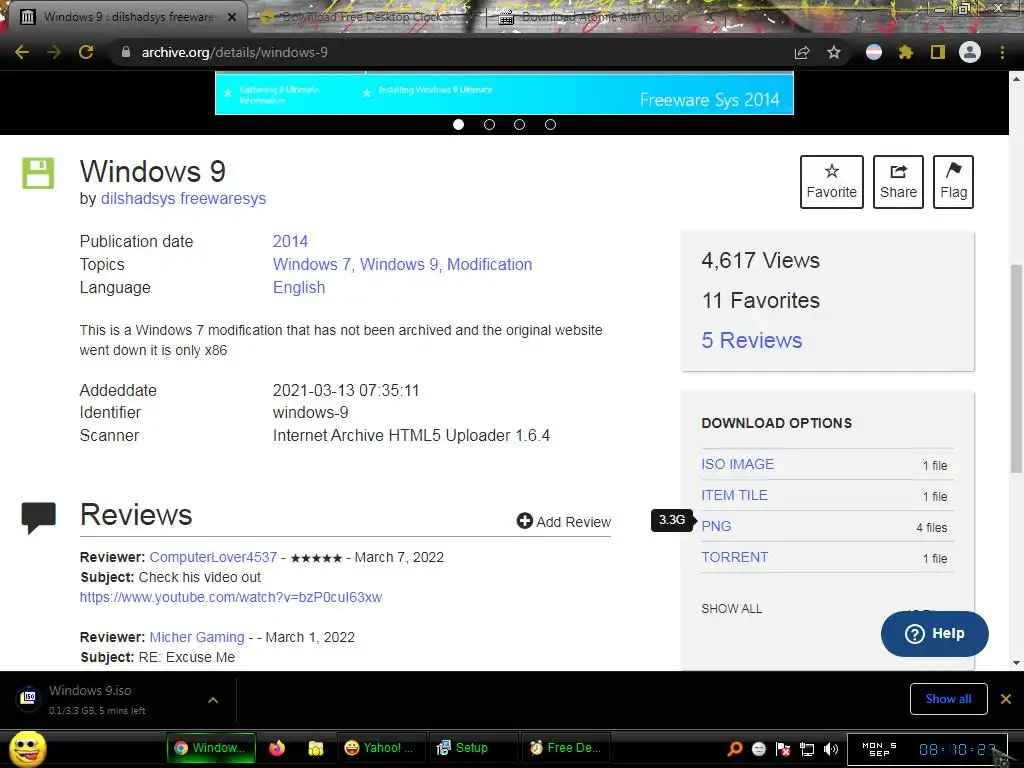Click the green floppy disk software icon
The width and height of the screenshot is (1024, 768).
pos(39,173)
